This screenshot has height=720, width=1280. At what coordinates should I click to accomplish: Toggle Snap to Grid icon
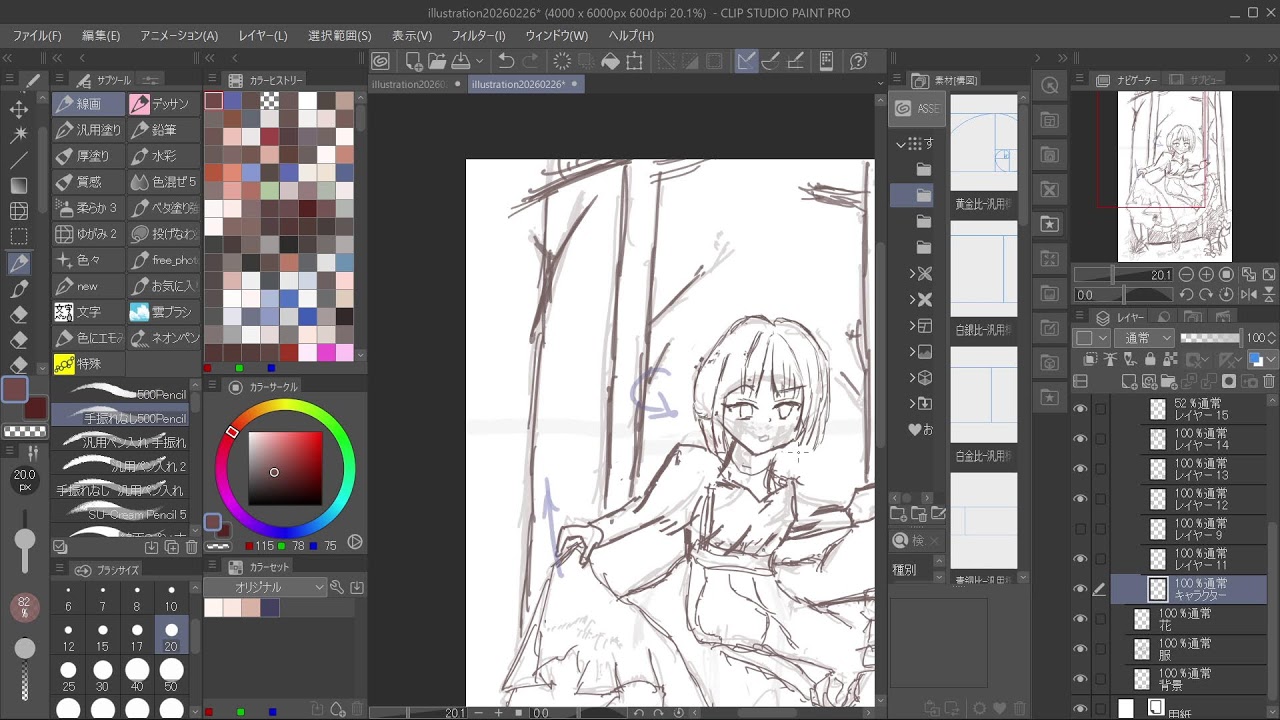(796, 61)
